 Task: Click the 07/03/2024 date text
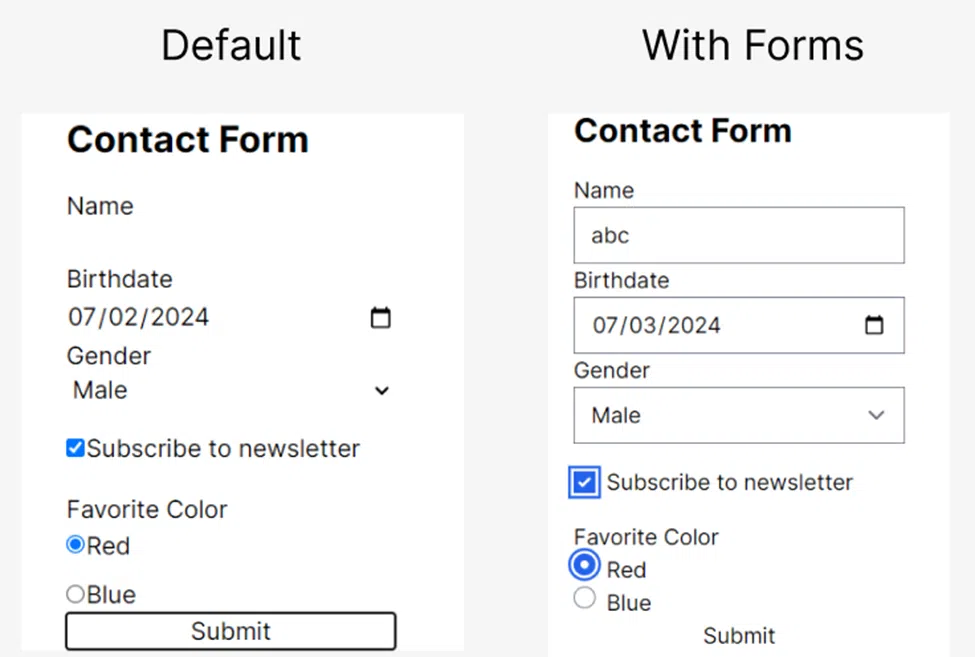click(657, 325)
